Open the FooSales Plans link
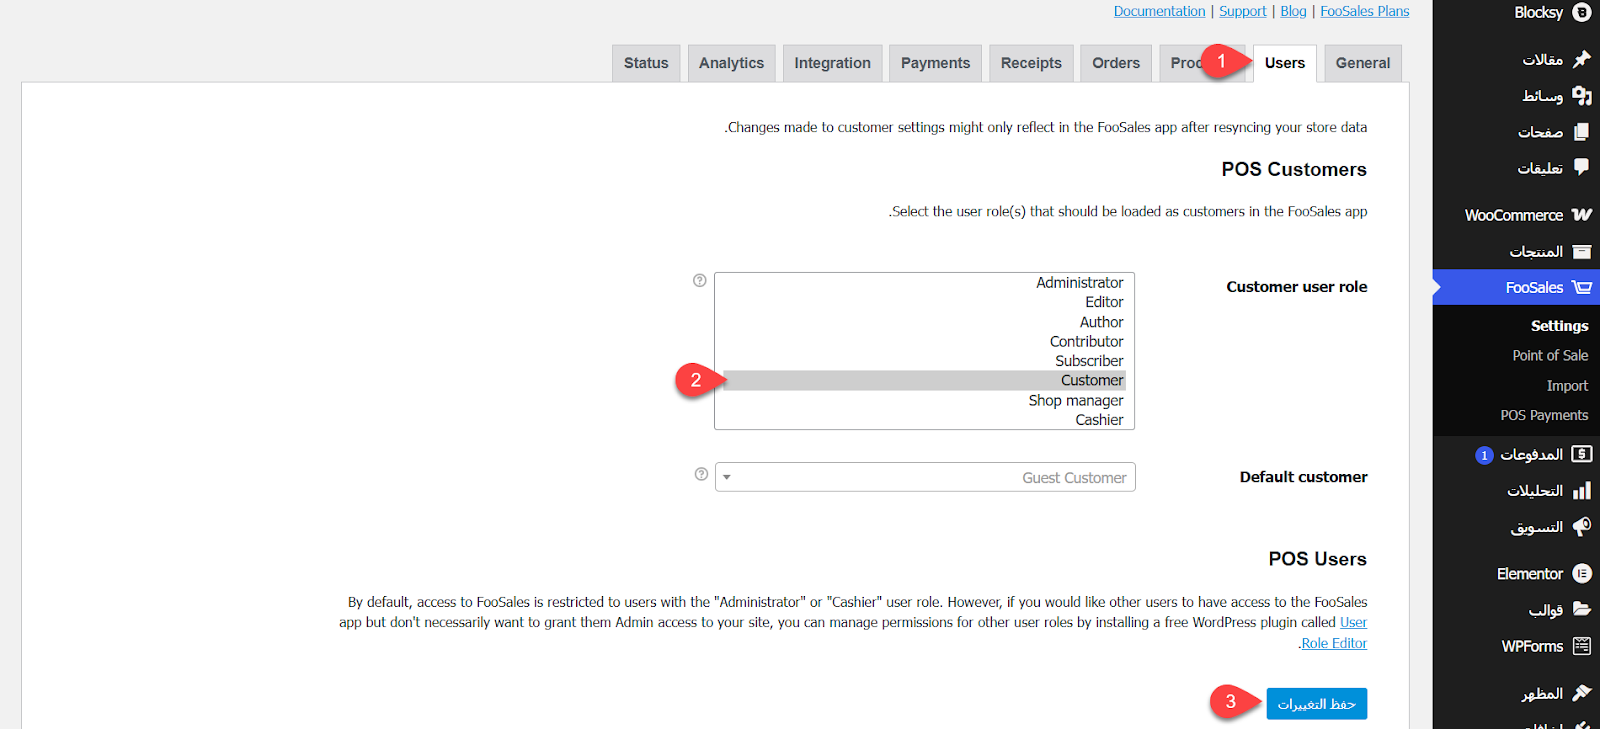The height and width of the screenshot is (729, 1600). pyautogui.click(x=1364, y=11)
